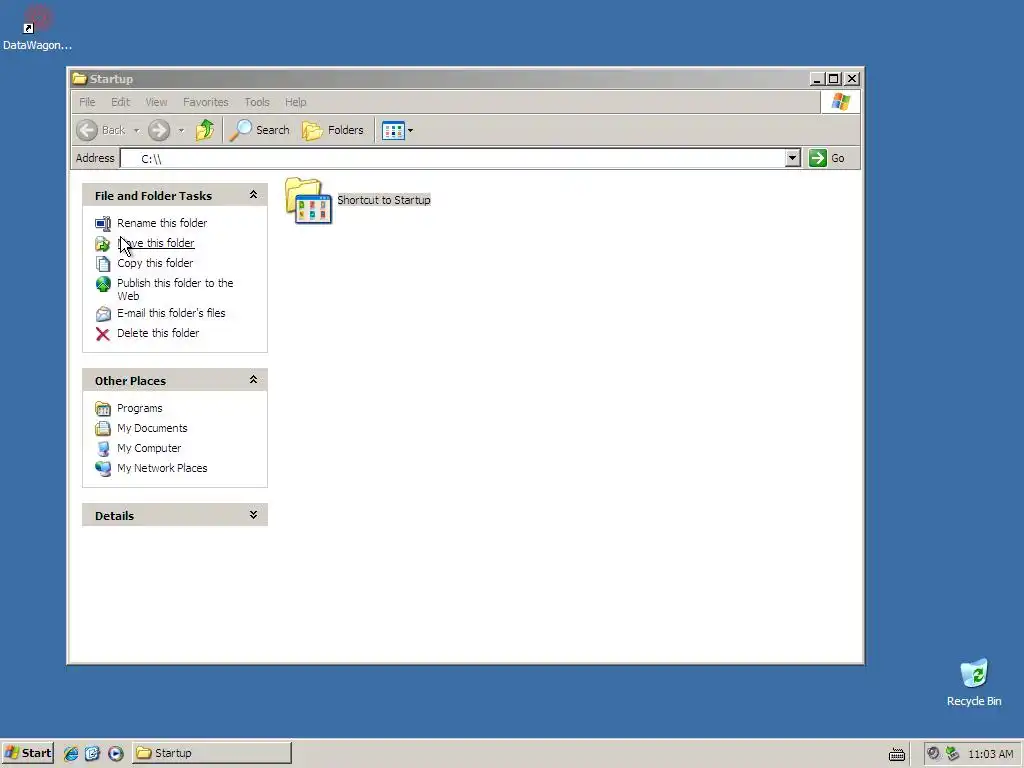This screenshot has width=1024, height=768.
Task: Click the network tray icon near clock
Action: click(952, 753)
